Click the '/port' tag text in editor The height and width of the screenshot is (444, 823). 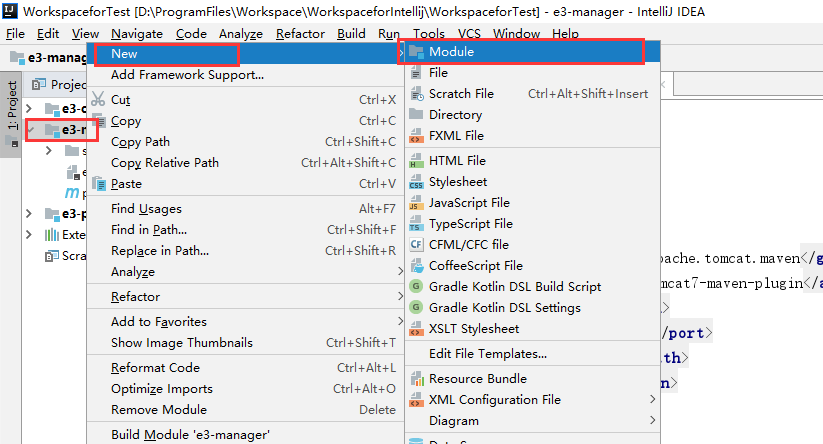[x=683, y=333]
